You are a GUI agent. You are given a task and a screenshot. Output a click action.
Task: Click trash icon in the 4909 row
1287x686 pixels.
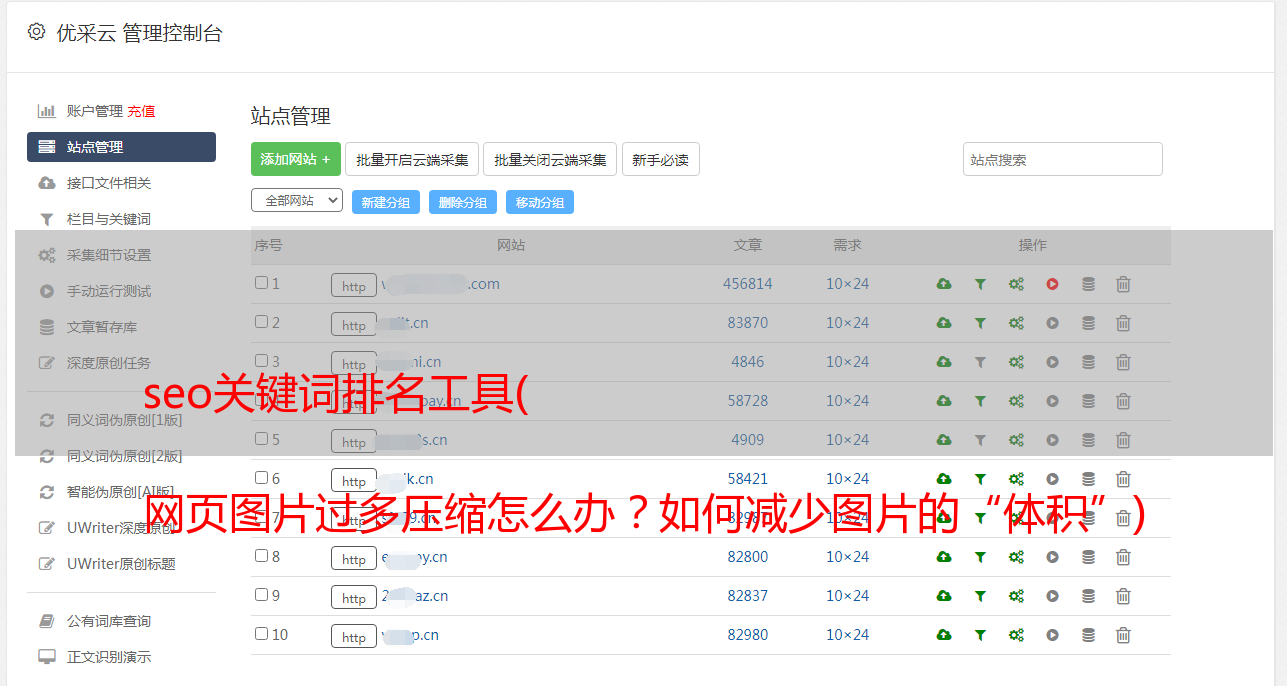click(1123, 440)
